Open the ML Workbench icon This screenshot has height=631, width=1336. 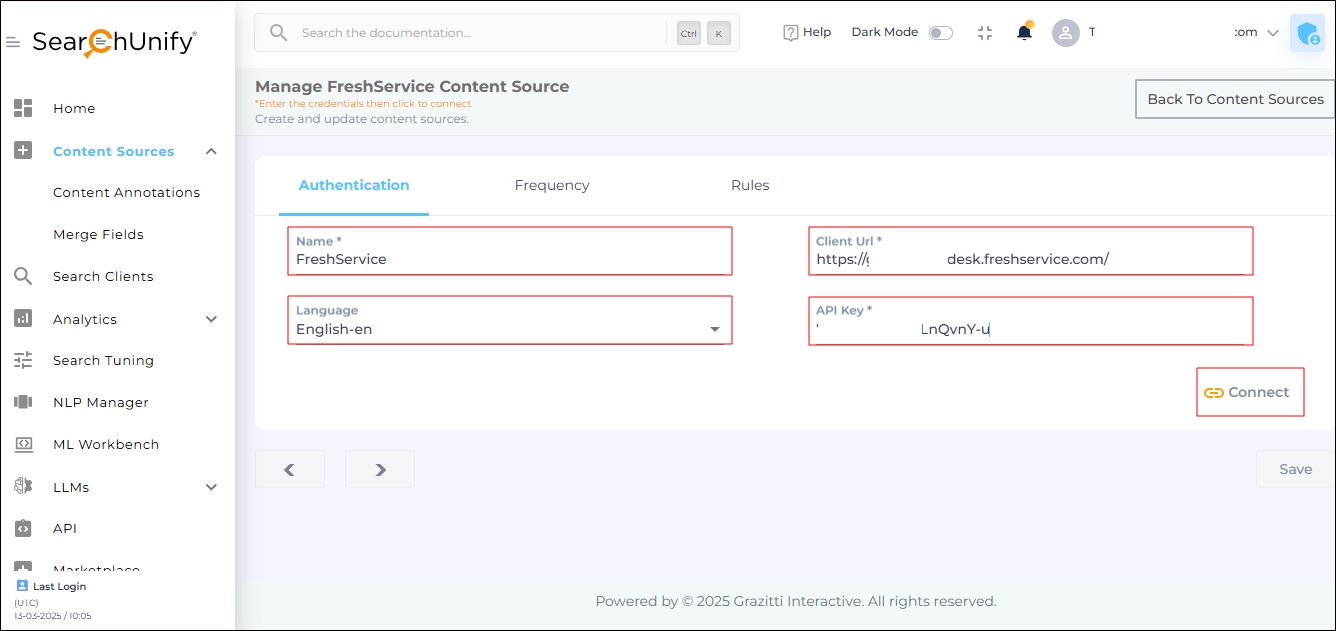click(23, 444)
